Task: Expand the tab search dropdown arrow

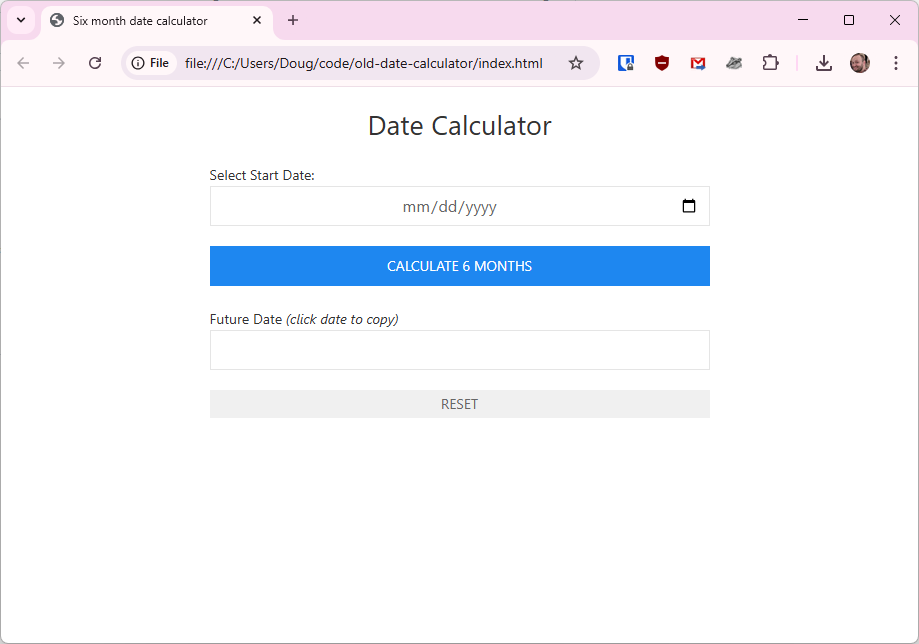Action: click(20, 20)
